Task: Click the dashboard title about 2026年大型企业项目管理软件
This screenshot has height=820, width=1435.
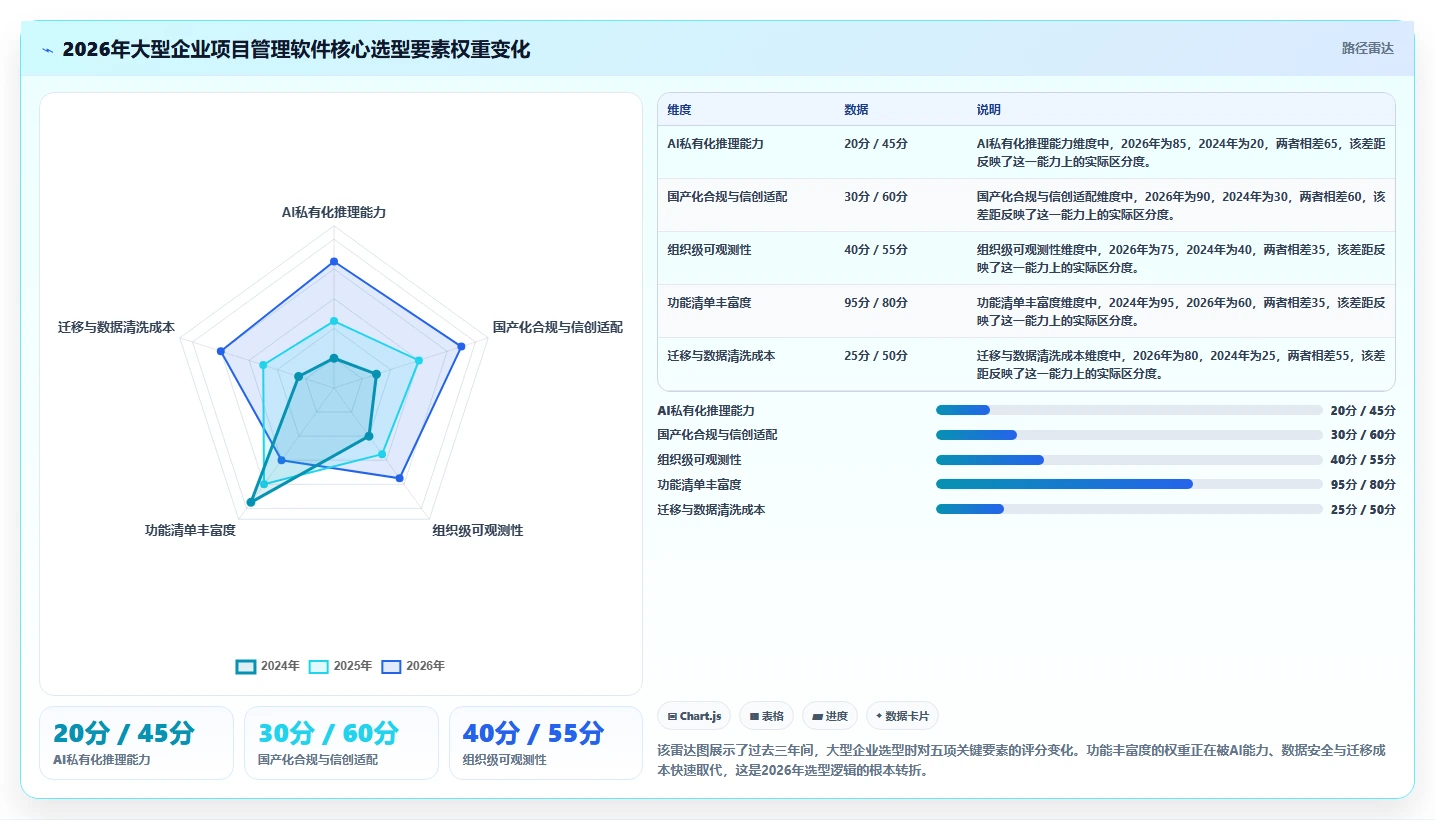Action: pyautogui.click(x=296, y=49)
